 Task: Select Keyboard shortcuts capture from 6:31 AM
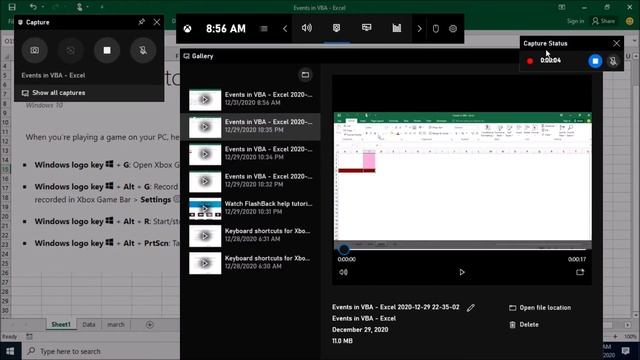point(251,236)
